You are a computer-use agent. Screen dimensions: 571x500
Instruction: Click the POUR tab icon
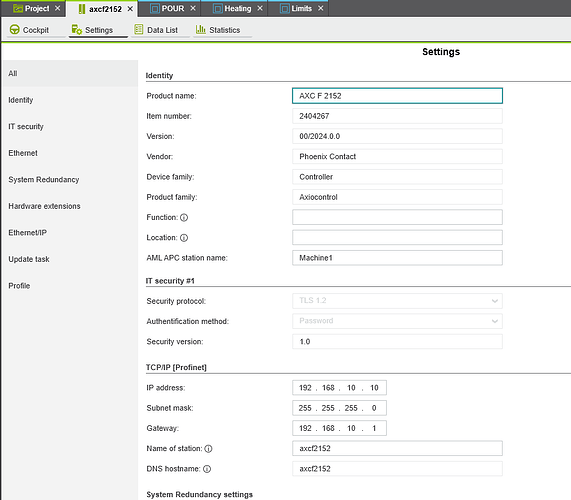pyautogui.click(x=155, y=8)
